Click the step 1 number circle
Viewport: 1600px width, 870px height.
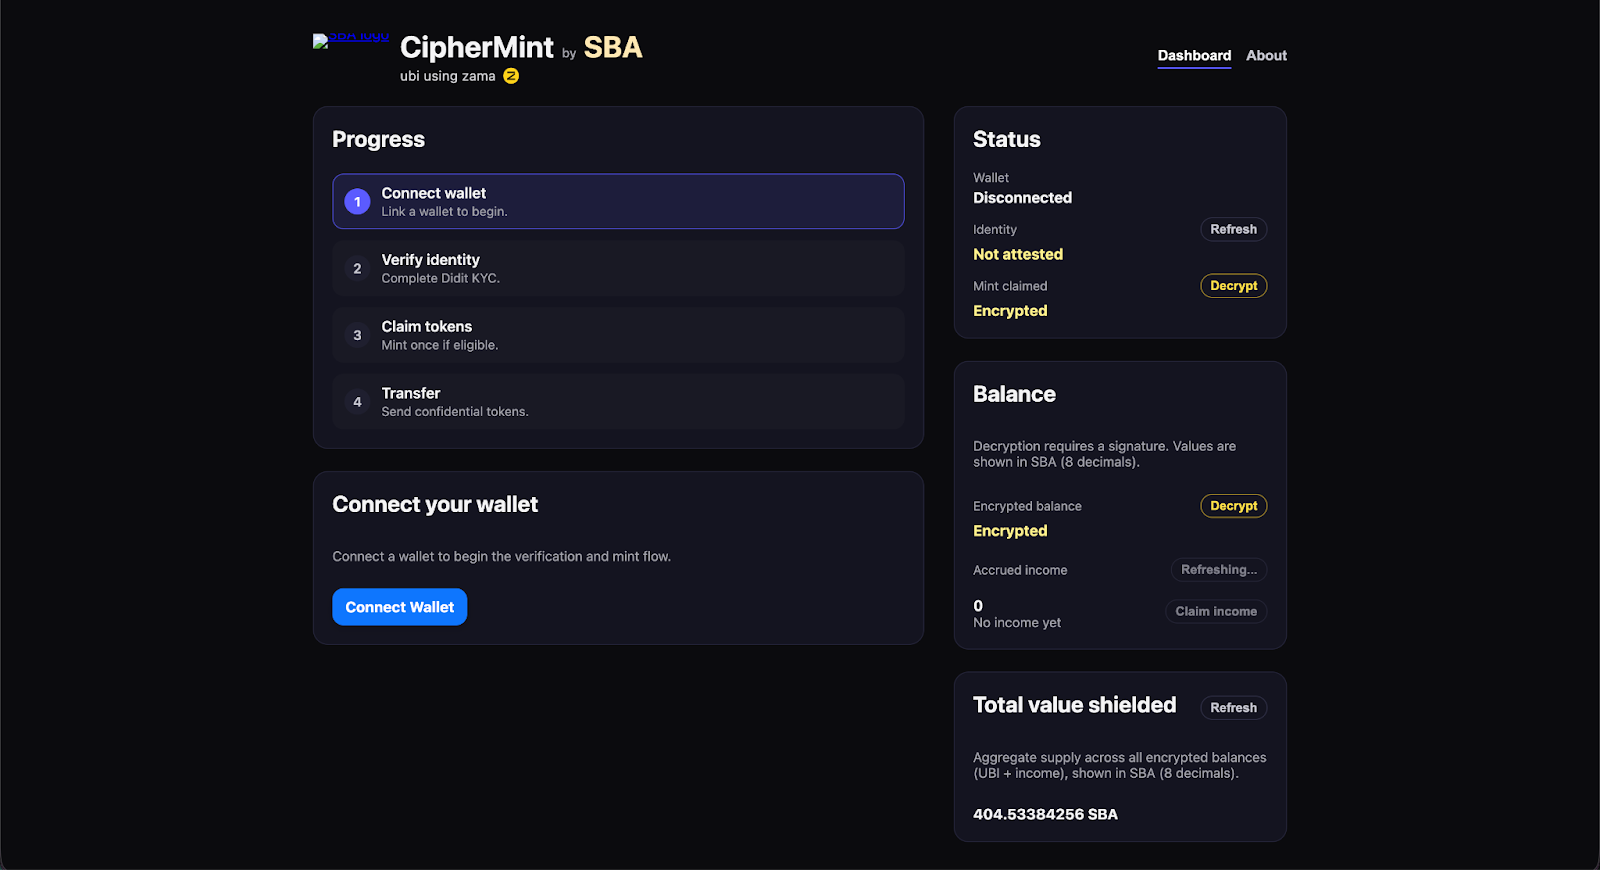357,202
